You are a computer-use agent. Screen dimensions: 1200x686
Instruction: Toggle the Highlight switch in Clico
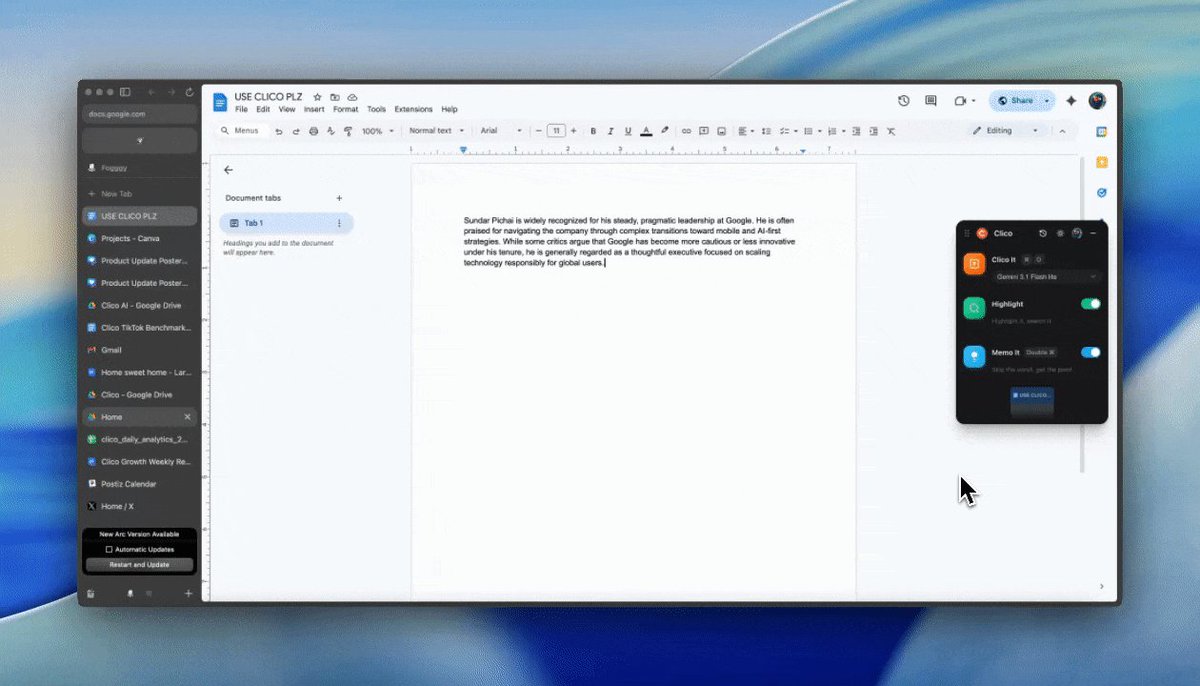1091,304
